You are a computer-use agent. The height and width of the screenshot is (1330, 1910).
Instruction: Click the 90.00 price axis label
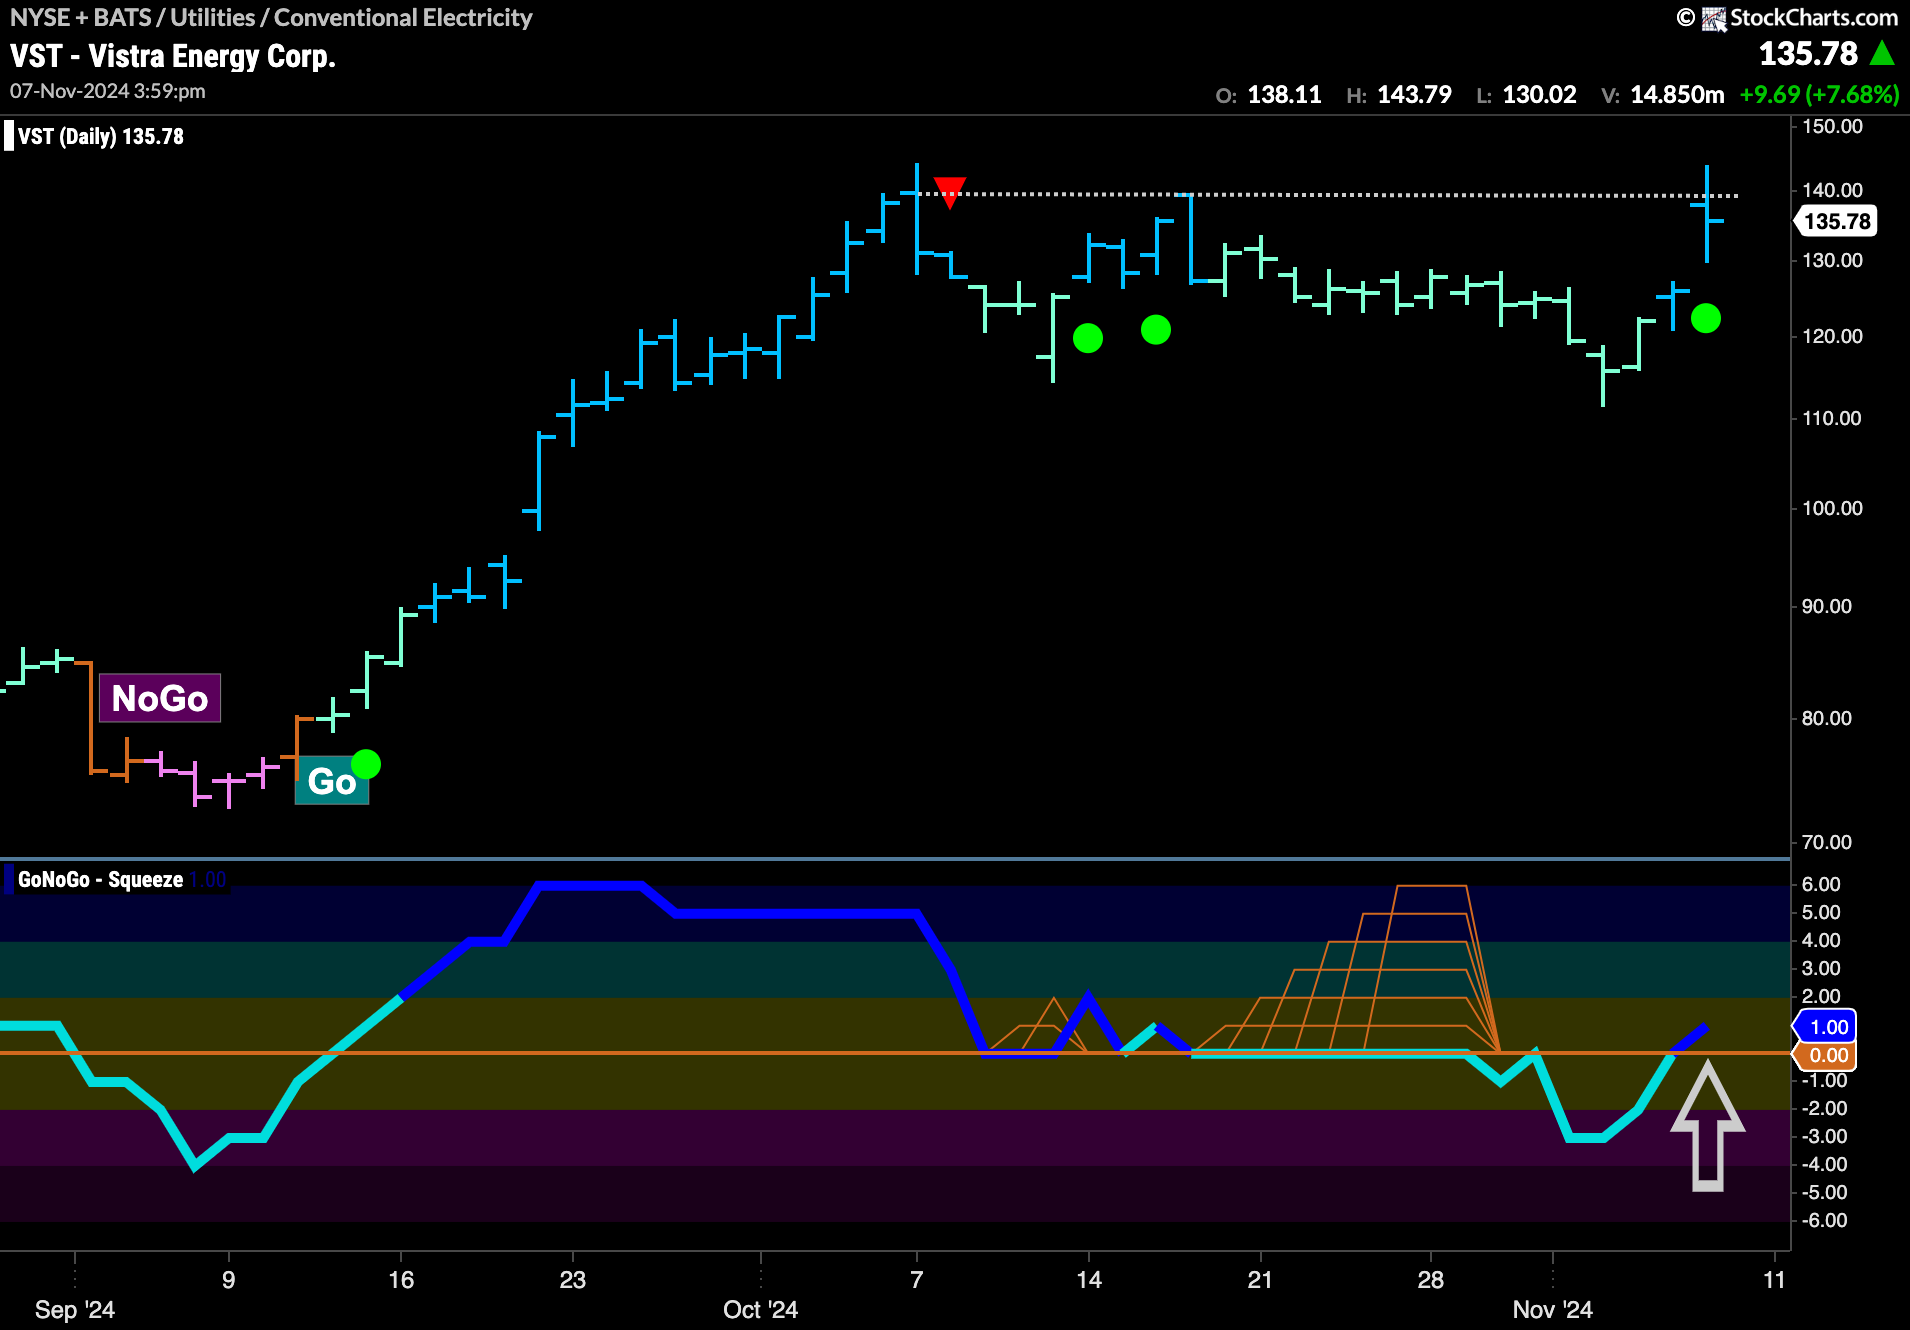pyautogui.click(x=1827, y=606)
